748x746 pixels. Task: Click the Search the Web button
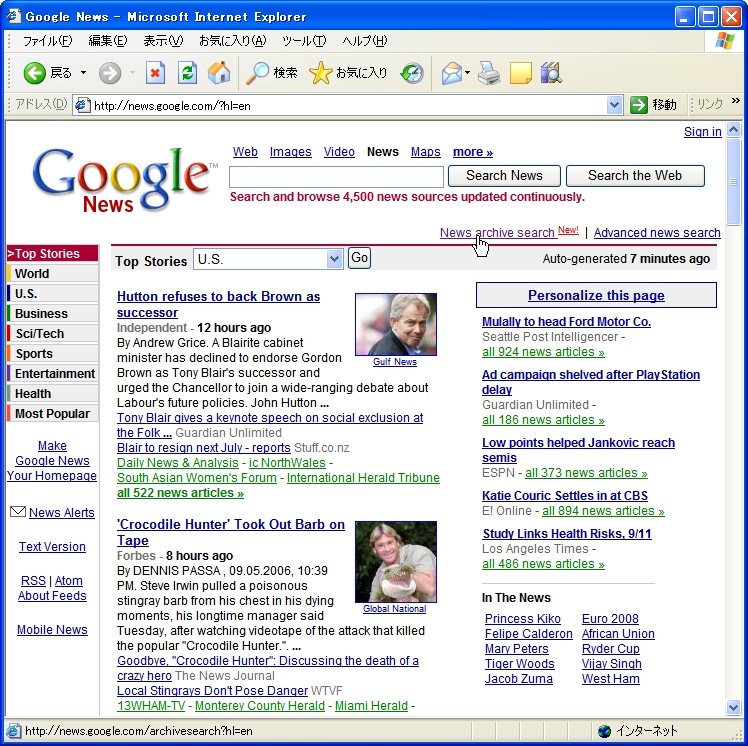pyautogui.click(x=635, y=176)
